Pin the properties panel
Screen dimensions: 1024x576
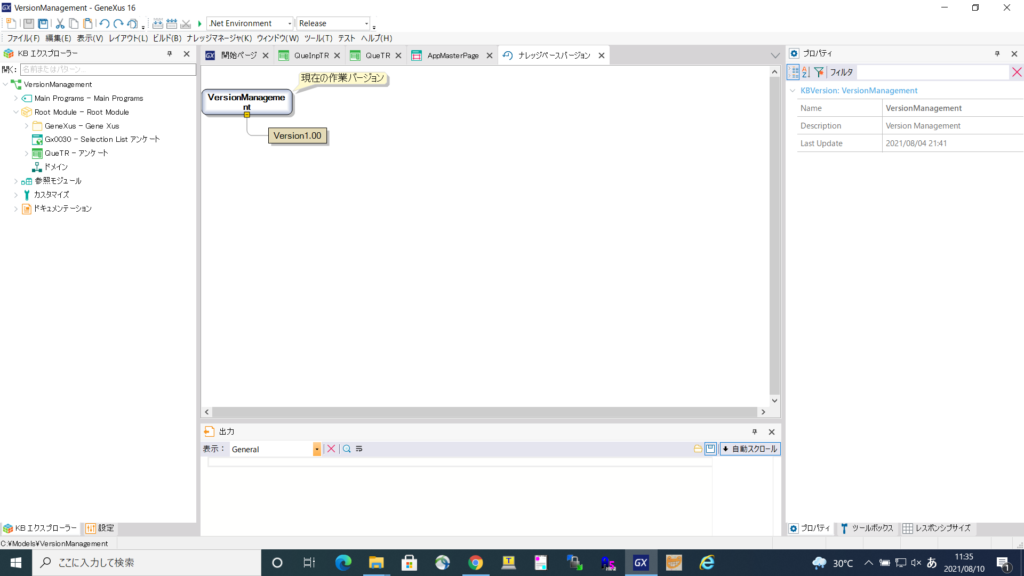click(x=997, y=54)
